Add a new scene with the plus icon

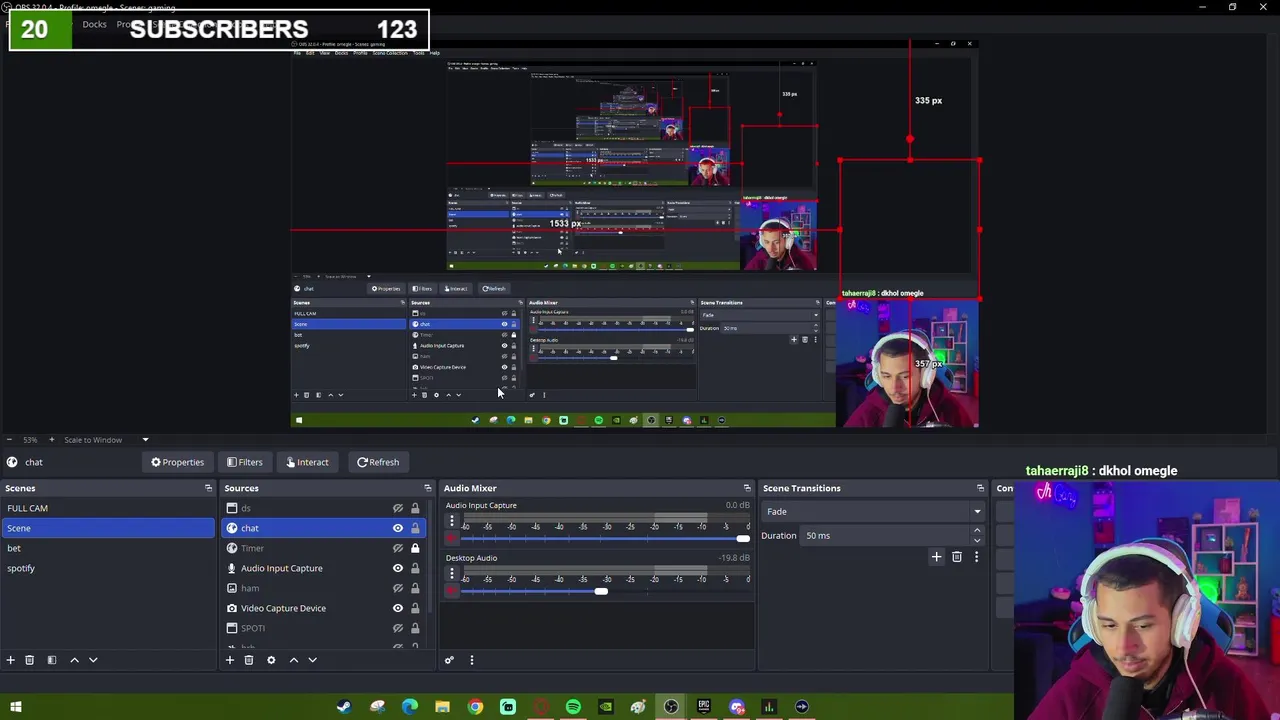(11, 660)
